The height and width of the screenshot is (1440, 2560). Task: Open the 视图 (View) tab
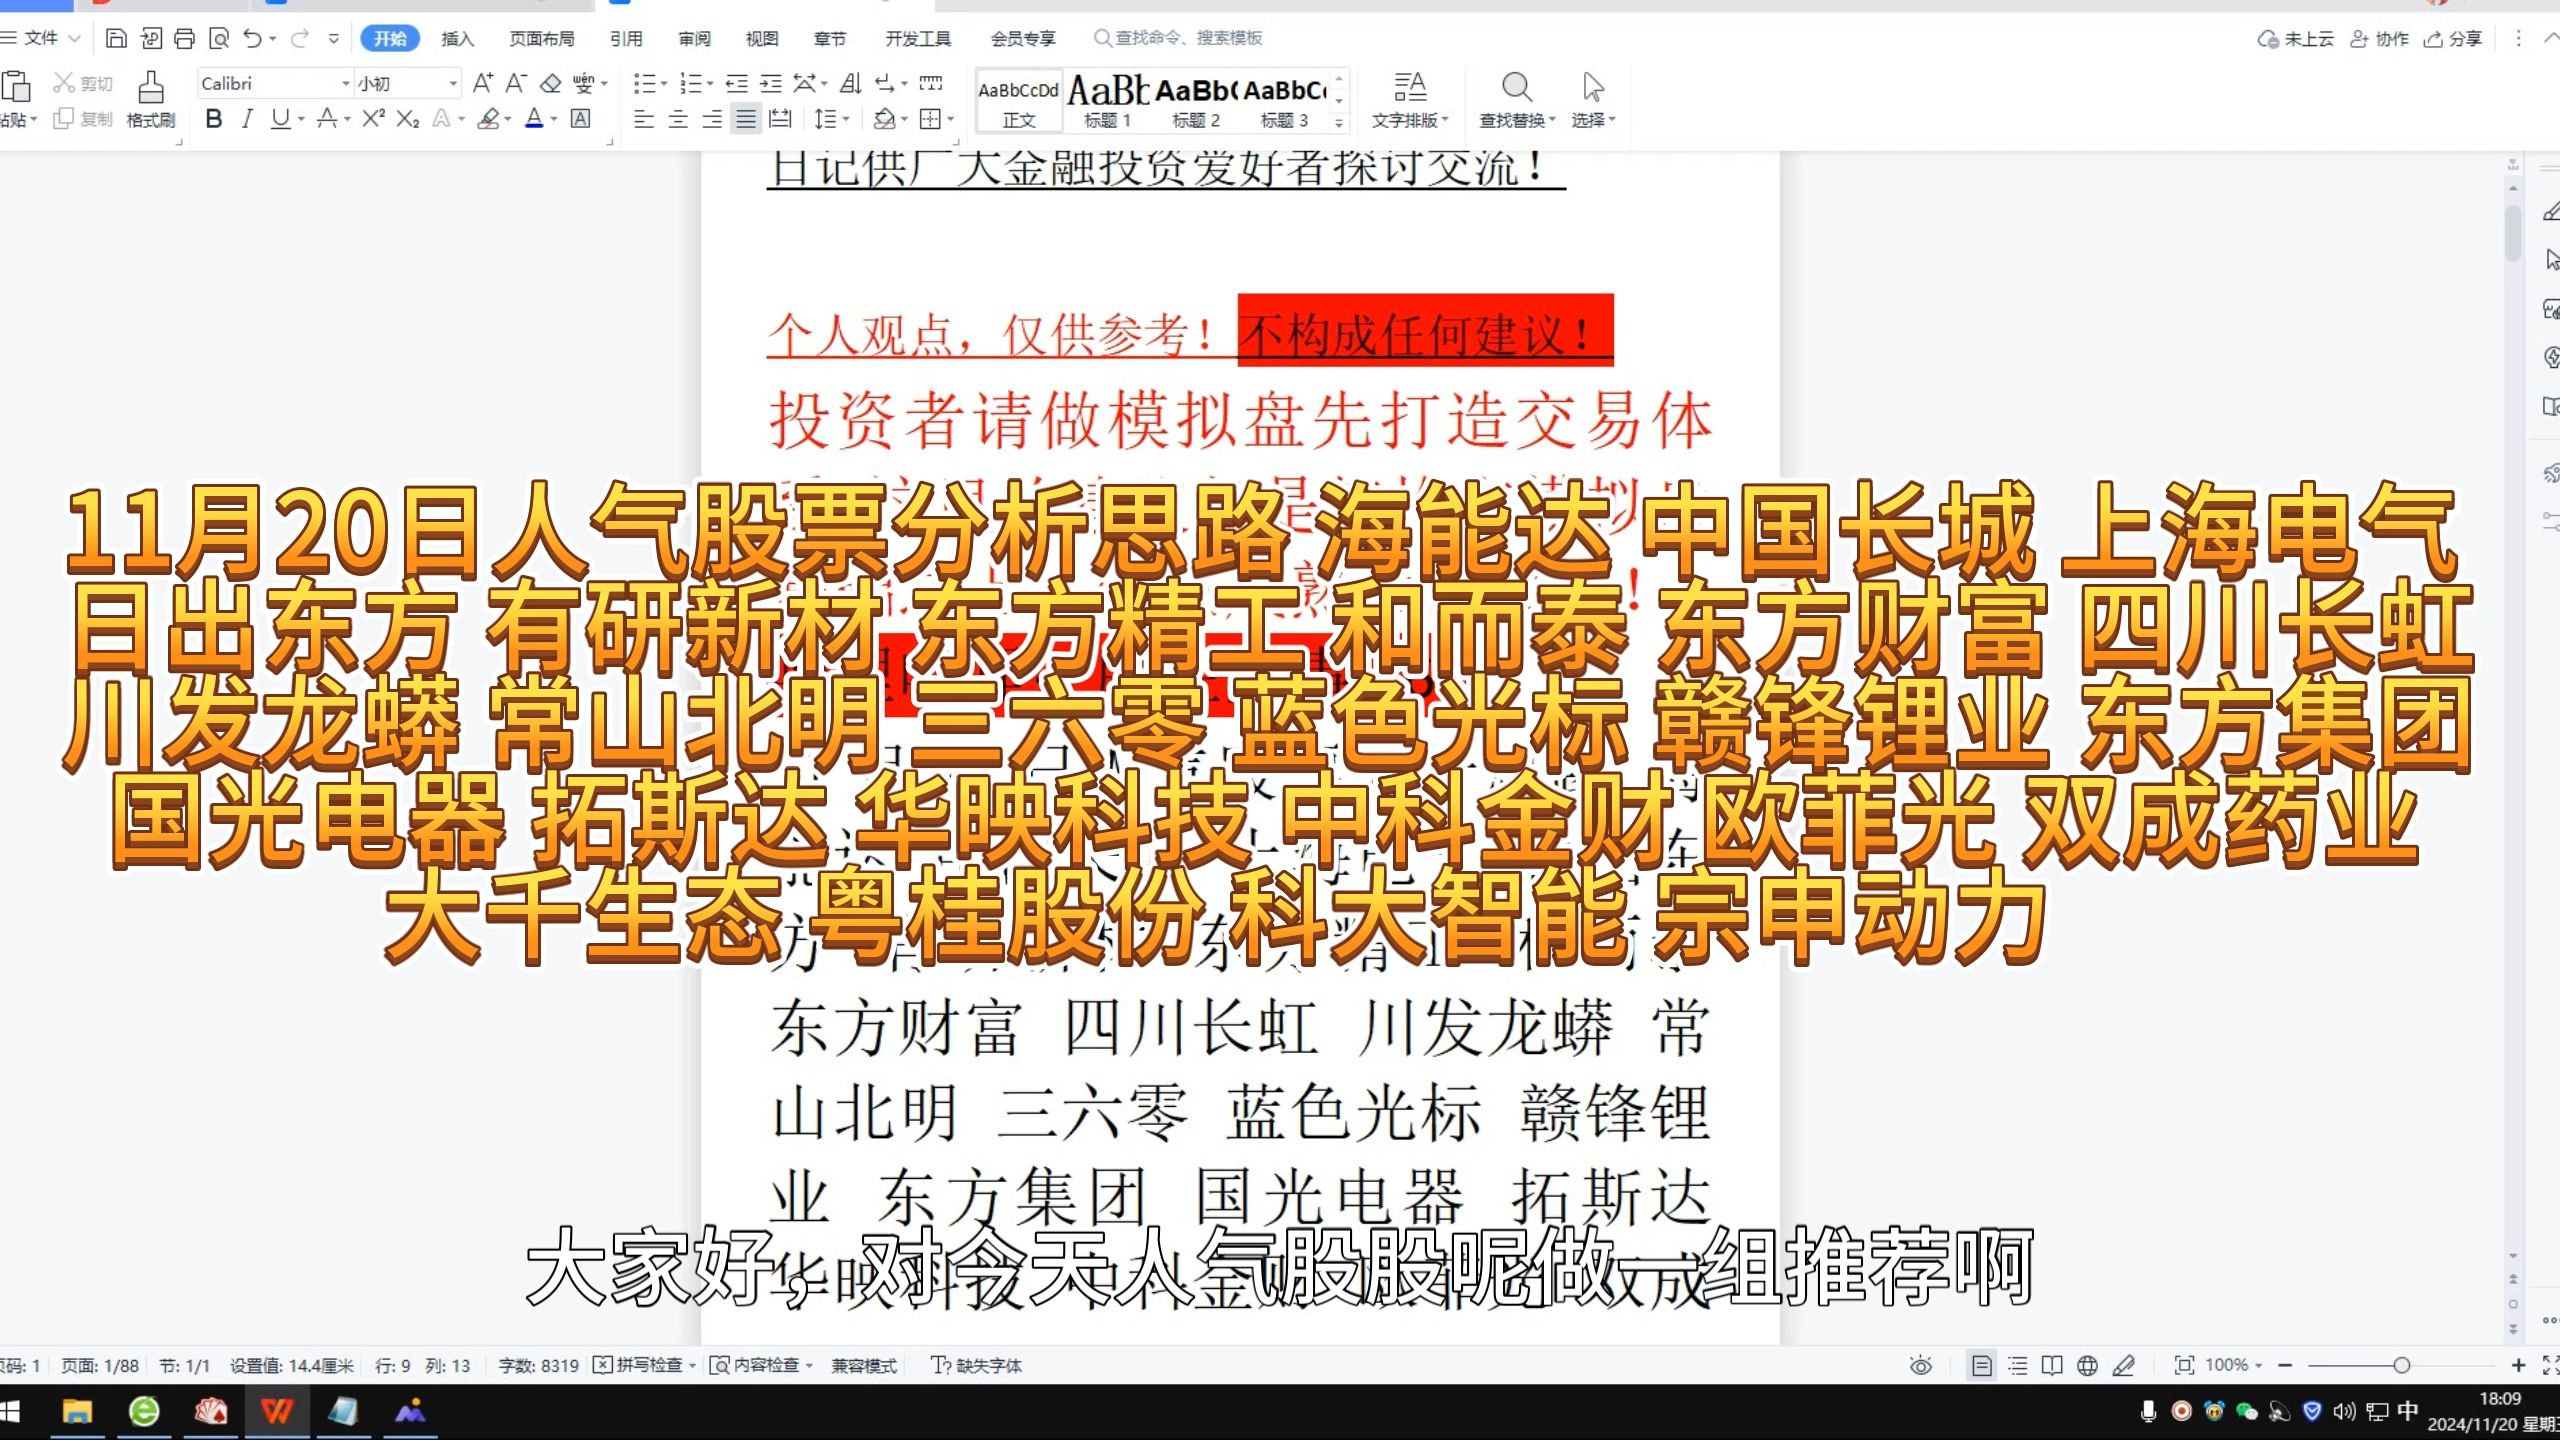762,38
